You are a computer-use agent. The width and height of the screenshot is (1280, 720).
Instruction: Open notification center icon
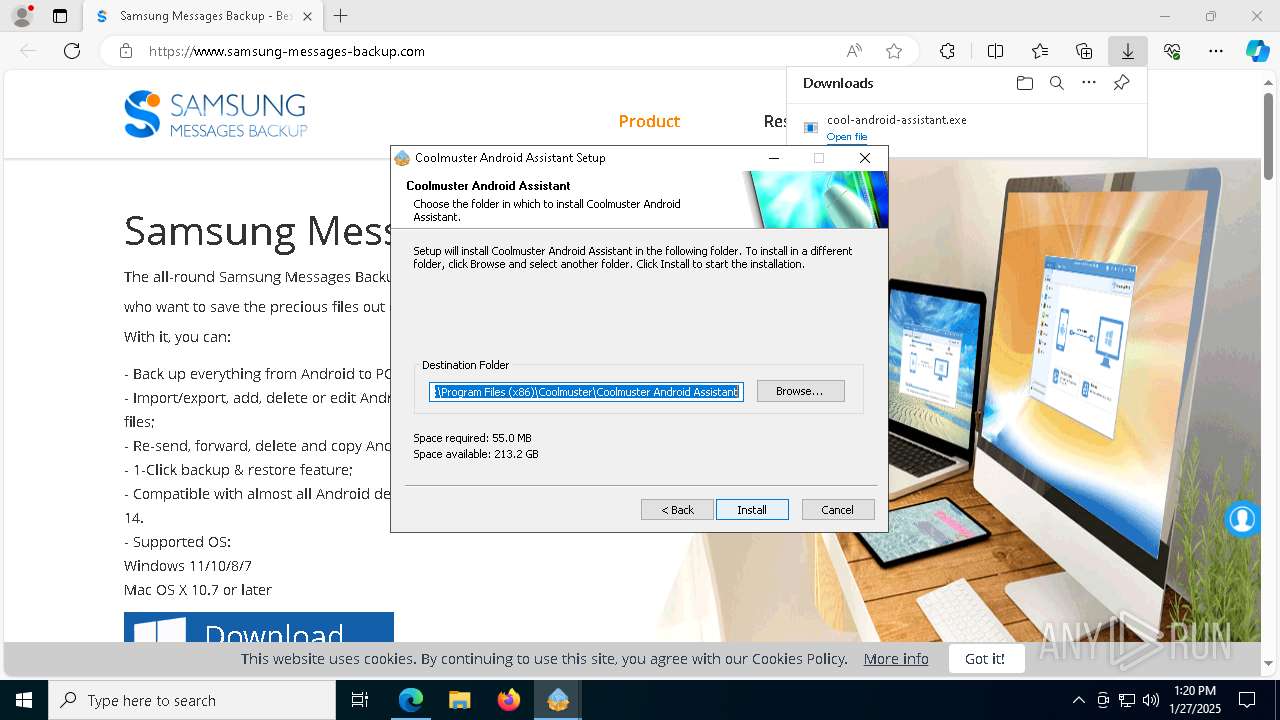(x=1247, y=700)
